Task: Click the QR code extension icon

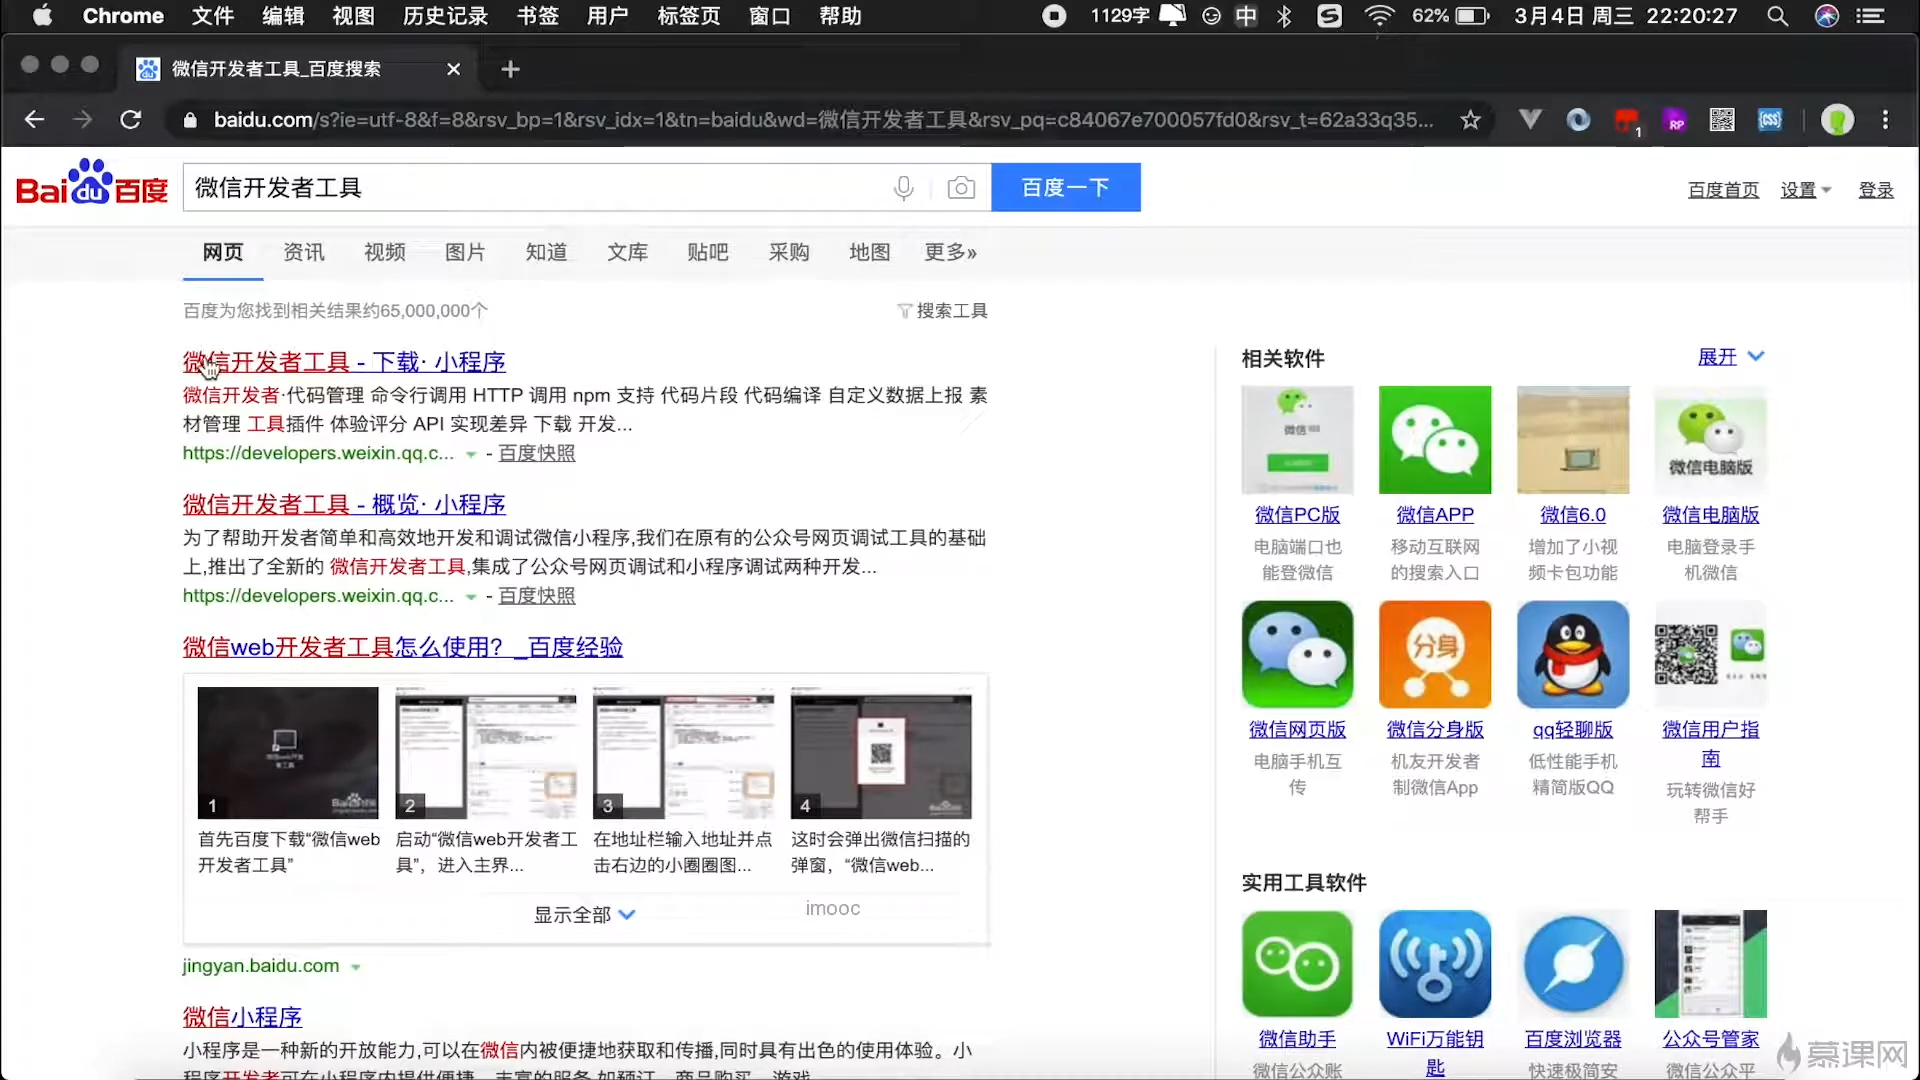Action: coord(1722,120)
